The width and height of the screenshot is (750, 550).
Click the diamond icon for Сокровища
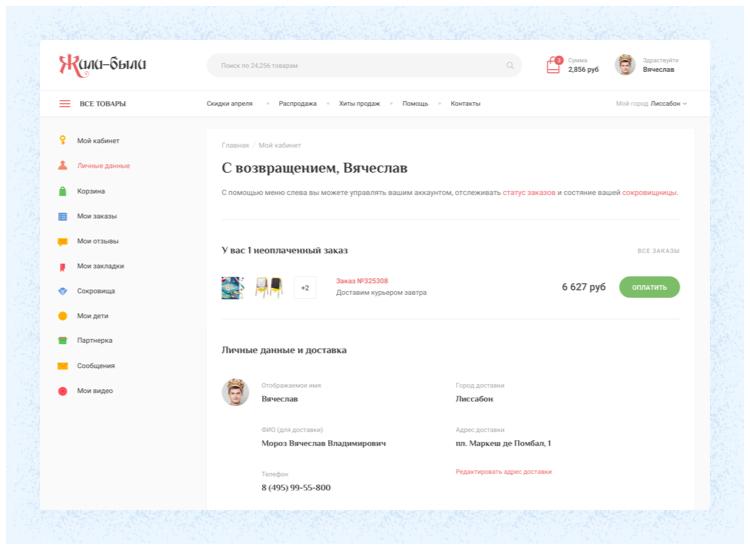point(62,291)
